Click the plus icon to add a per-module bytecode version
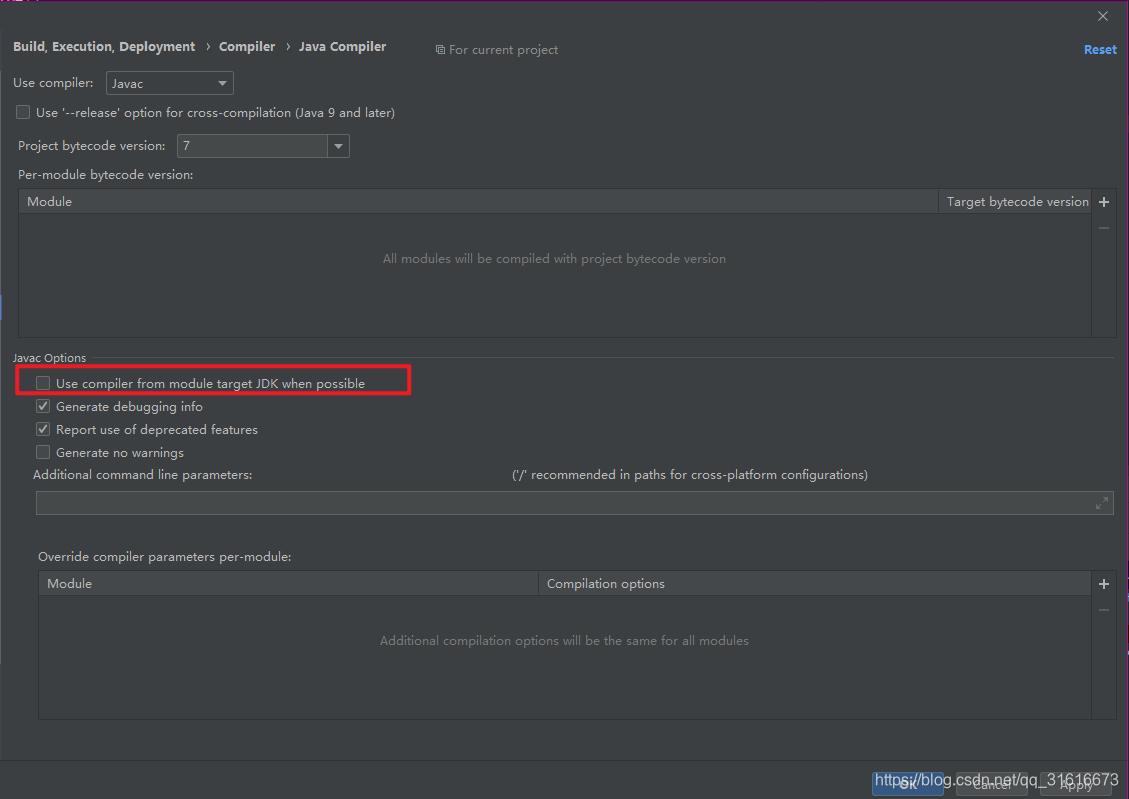The width and height of the screenshot is (1129, 799). (1103, 201)
